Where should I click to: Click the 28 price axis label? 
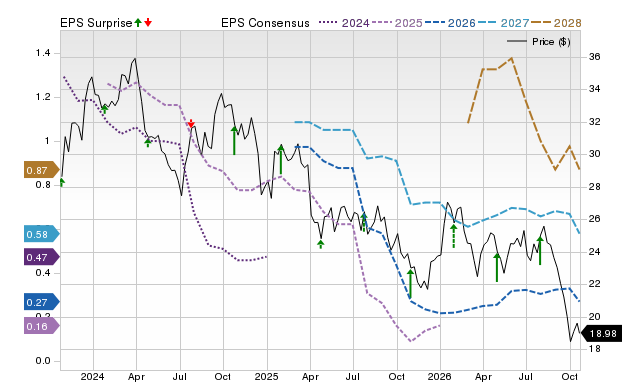pos(595,187)
